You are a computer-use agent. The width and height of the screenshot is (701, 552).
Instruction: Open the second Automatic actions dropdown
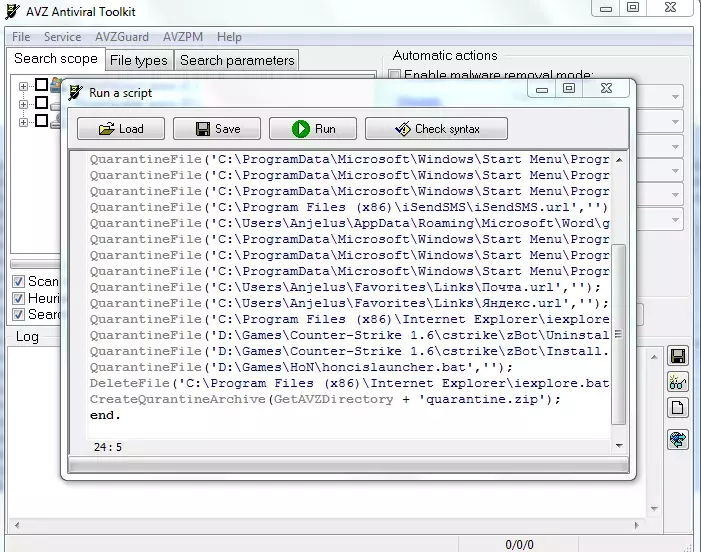675,122
